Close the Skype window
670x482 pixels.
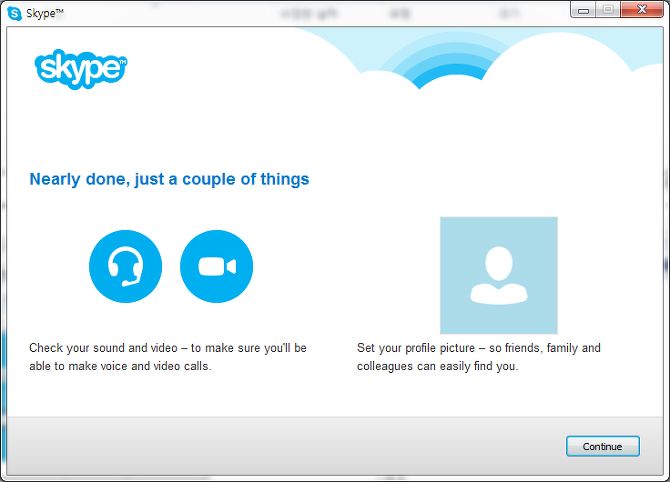coord(642,10)
